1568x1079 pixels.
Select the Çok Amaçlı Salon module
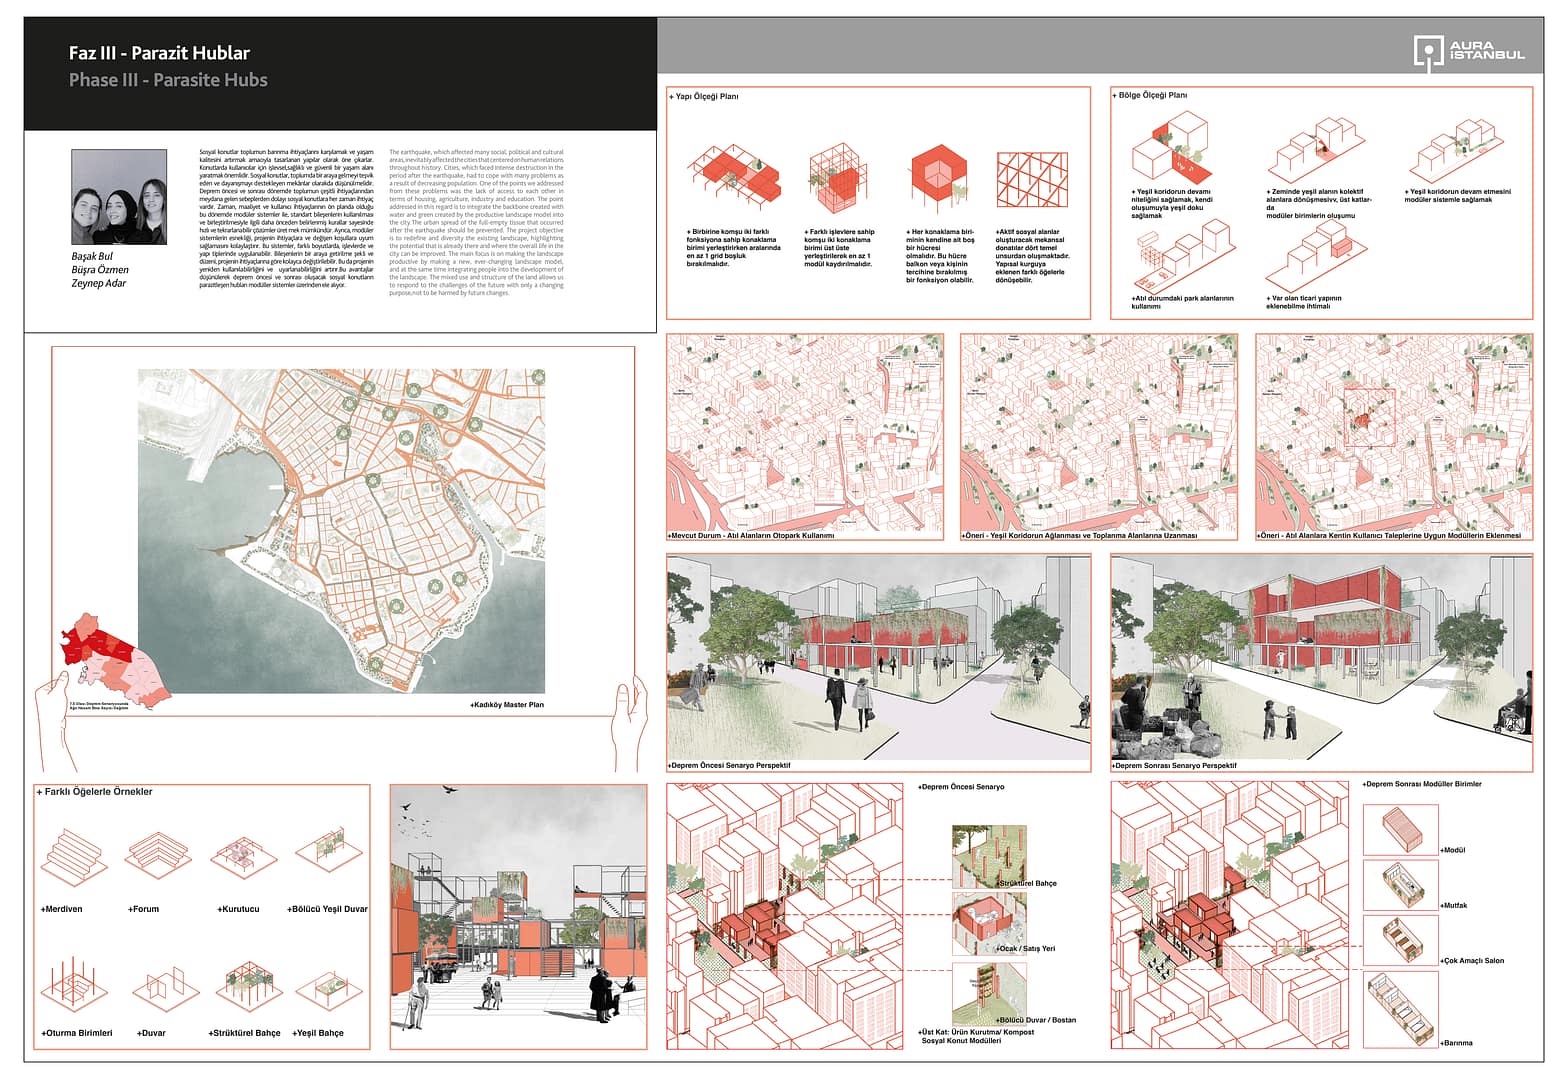pyautogui.click(x=1400, y=941)
